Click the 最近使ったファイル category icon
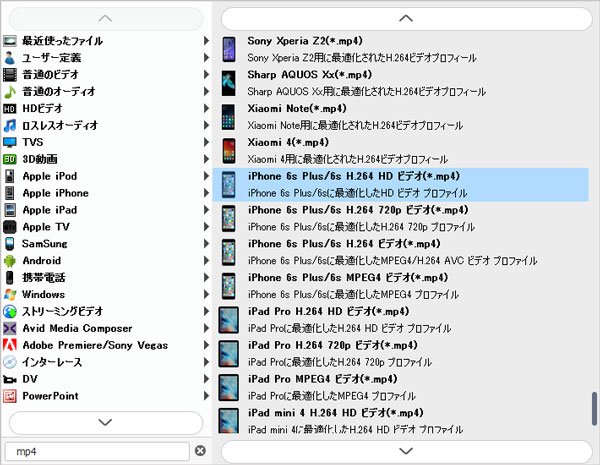600x465 pixels. 10,41
